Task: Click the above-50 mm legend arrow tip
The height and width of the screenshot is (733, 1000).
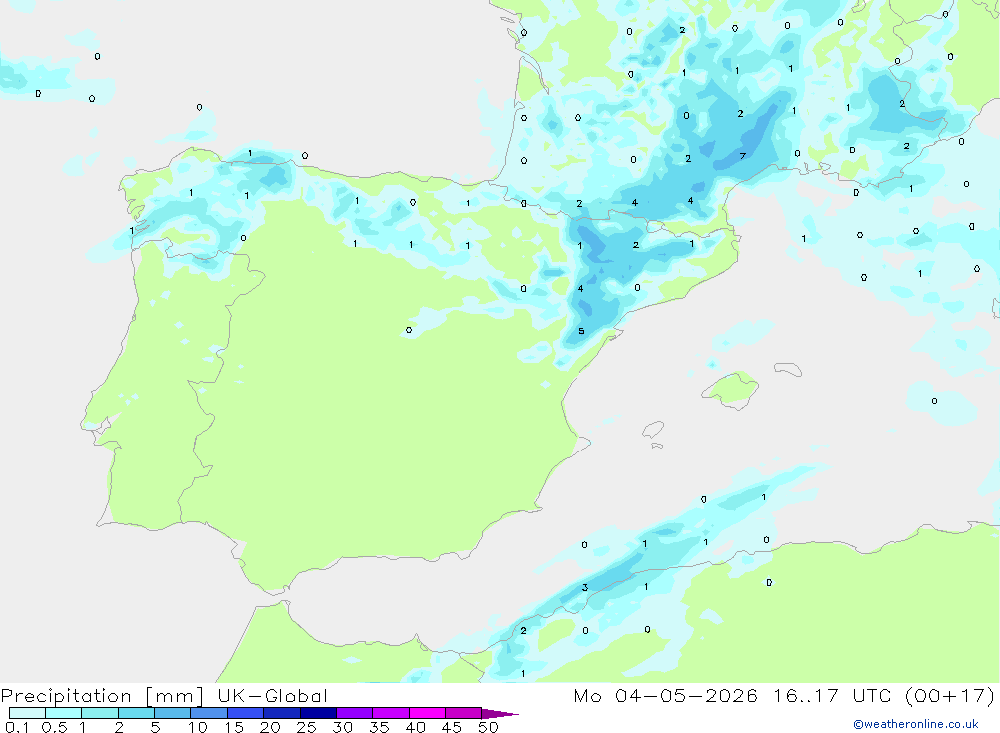Action: [x=501, y=714]
